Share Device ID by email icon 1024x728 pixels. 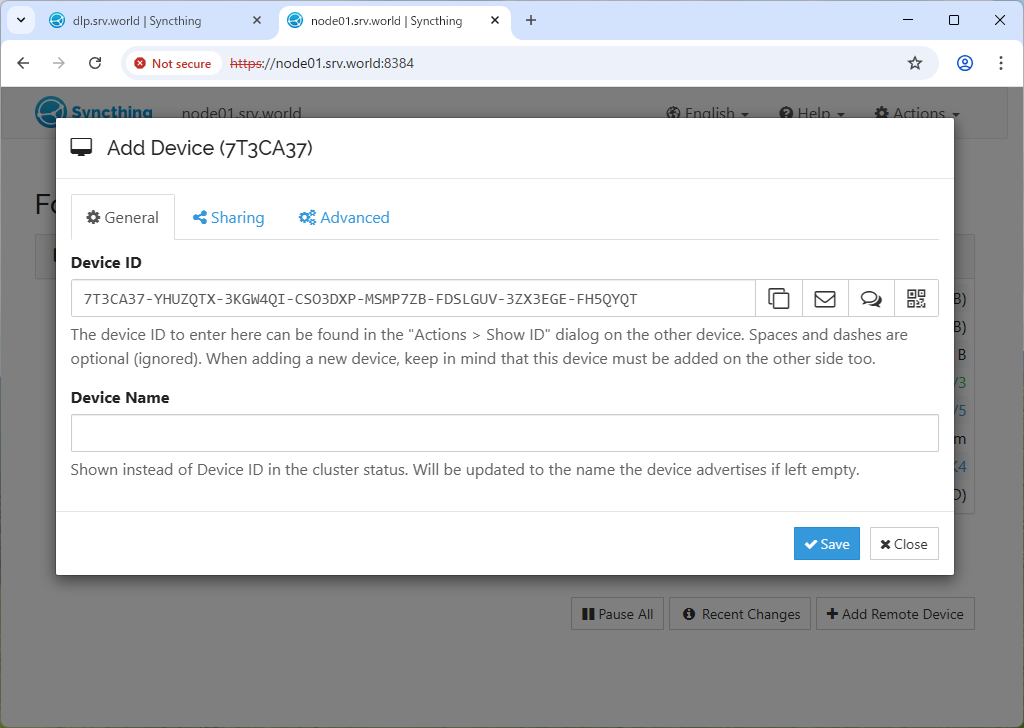pyautogui.click(x=824, y=298)
